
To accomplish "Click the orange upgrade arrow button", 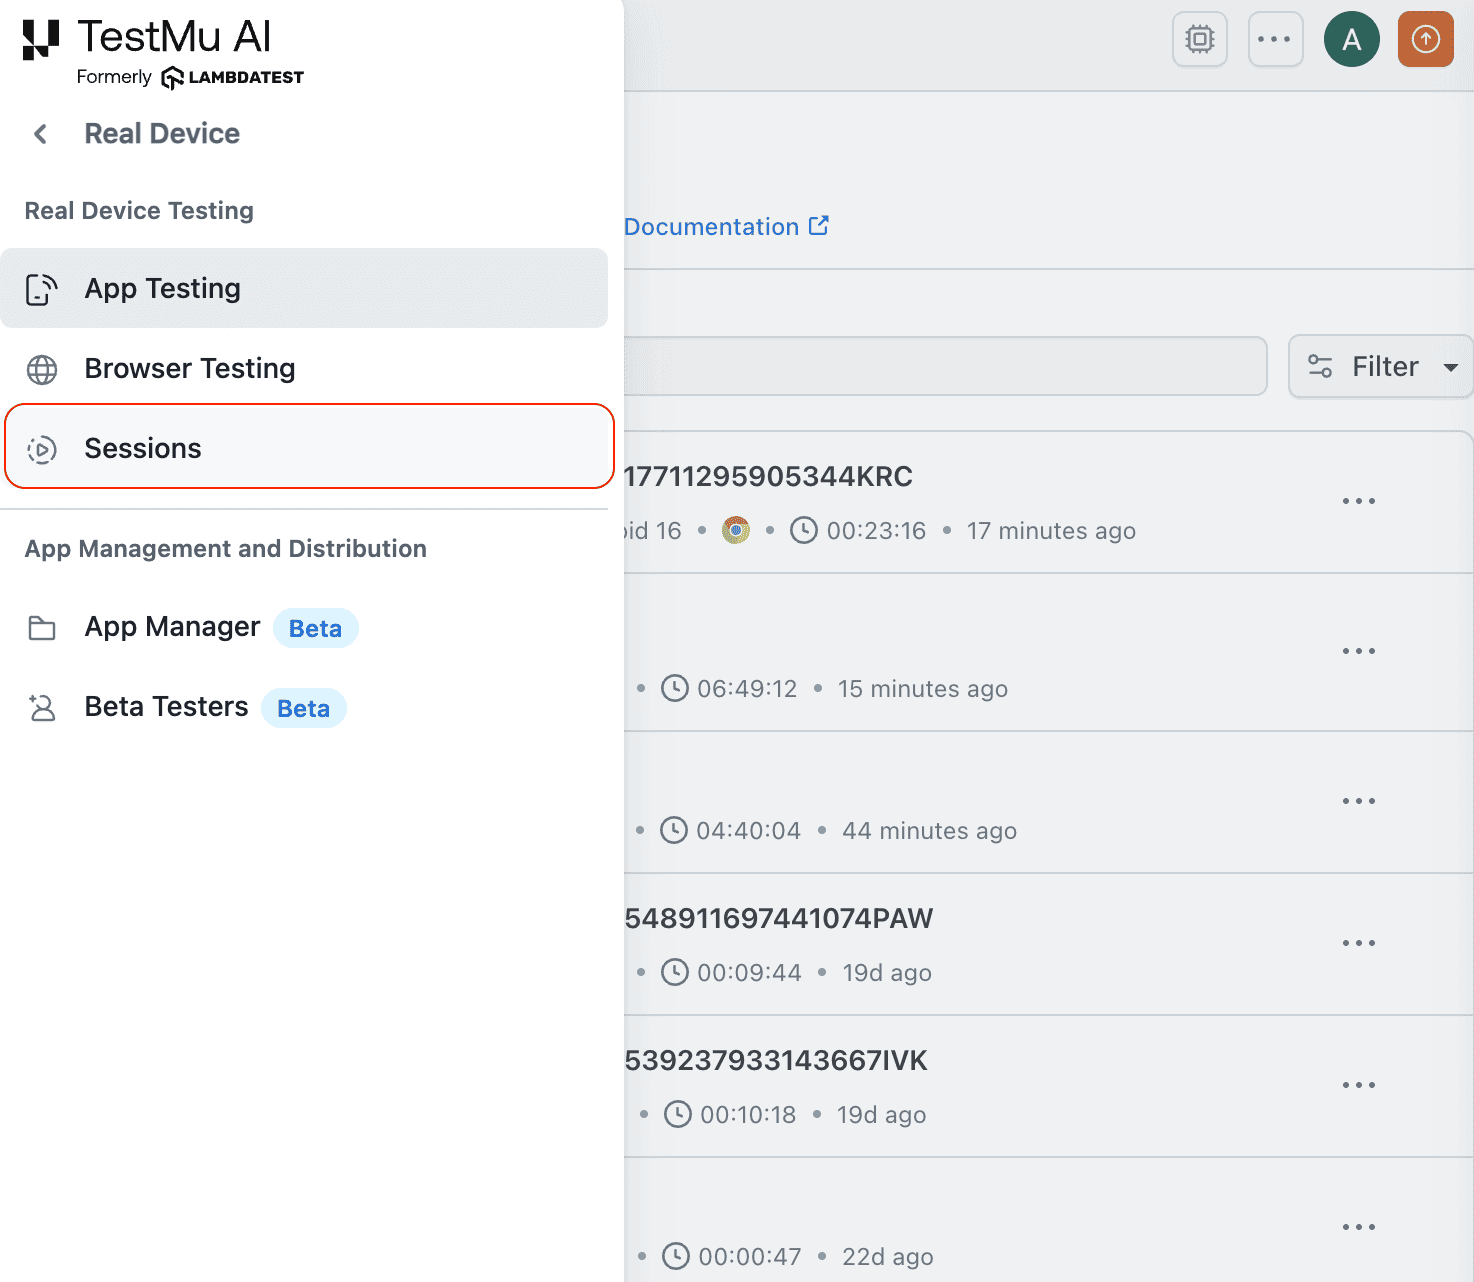I will point(1425,39).
